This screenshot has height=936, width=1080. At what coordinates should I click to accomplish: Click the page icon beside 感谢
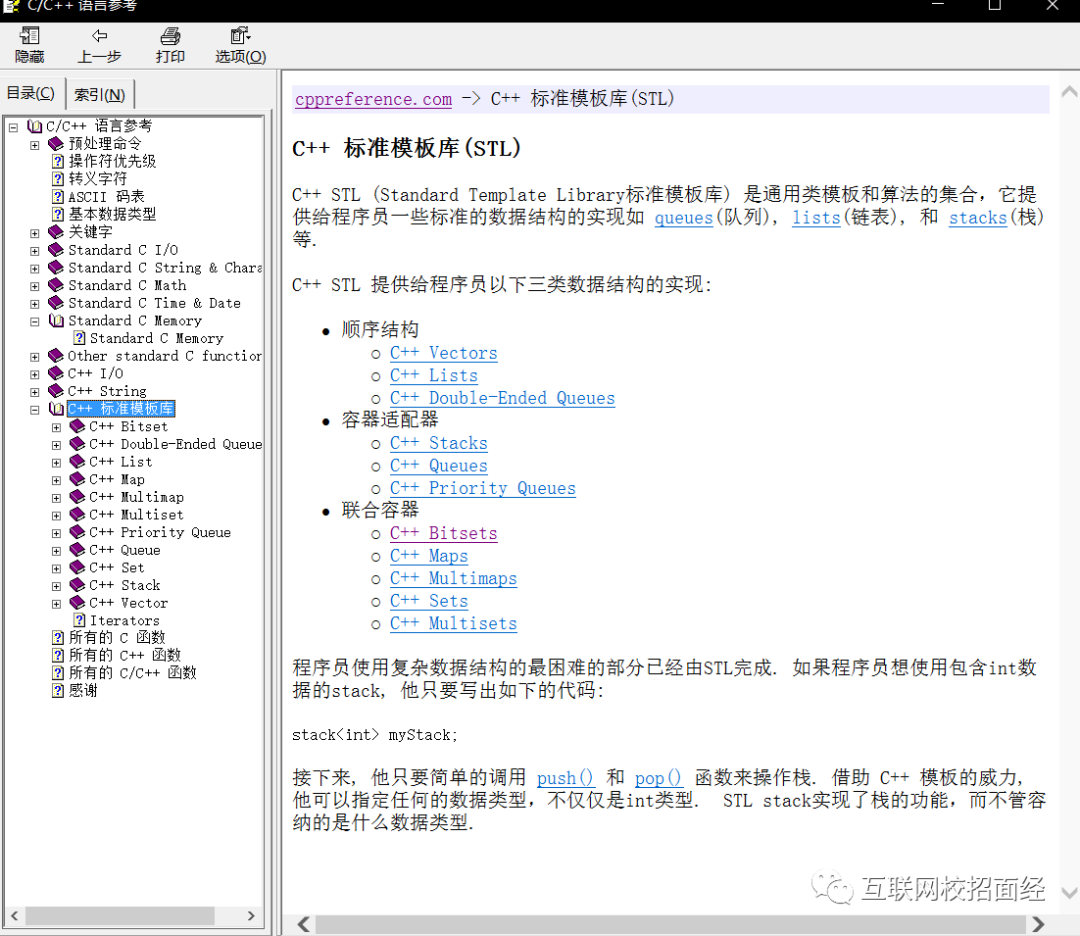(x=59, y=691)
